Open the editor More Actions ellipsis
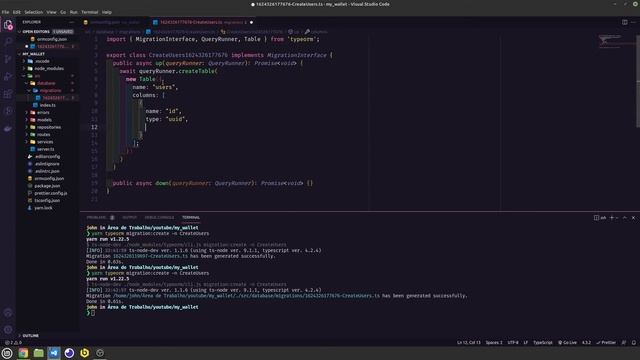This screenshot has width=640, height=360. pos(633,22)
